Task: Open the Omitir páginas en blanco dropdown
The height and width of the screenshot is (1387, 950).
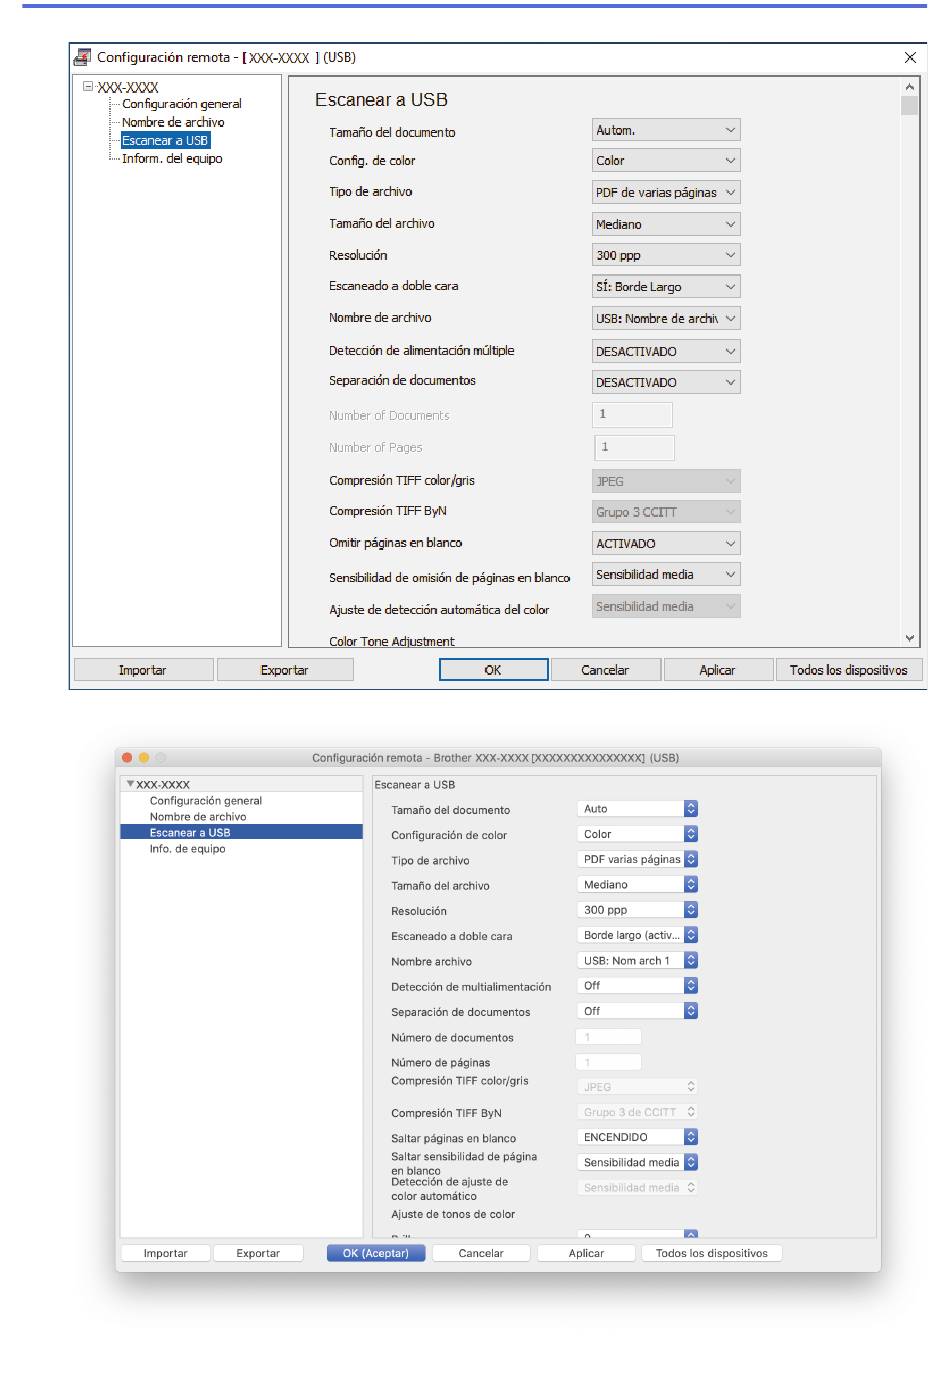Action: [666, 543]
